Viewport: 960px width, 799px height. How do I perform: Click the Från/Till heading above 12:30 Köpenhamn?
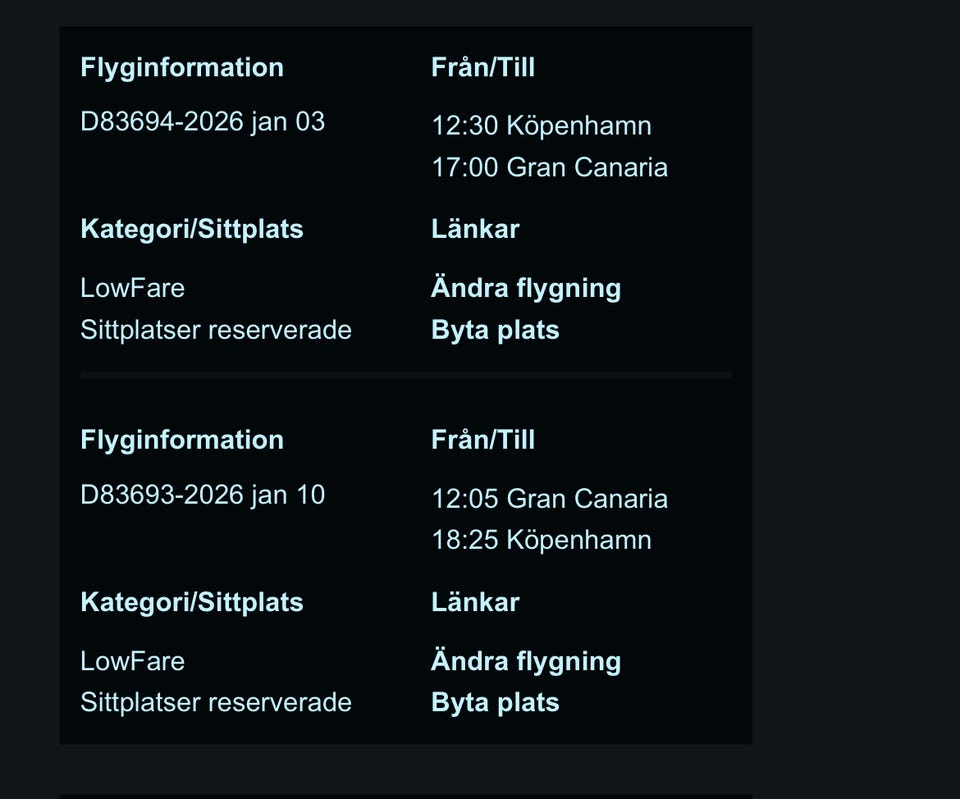(483, 68)
